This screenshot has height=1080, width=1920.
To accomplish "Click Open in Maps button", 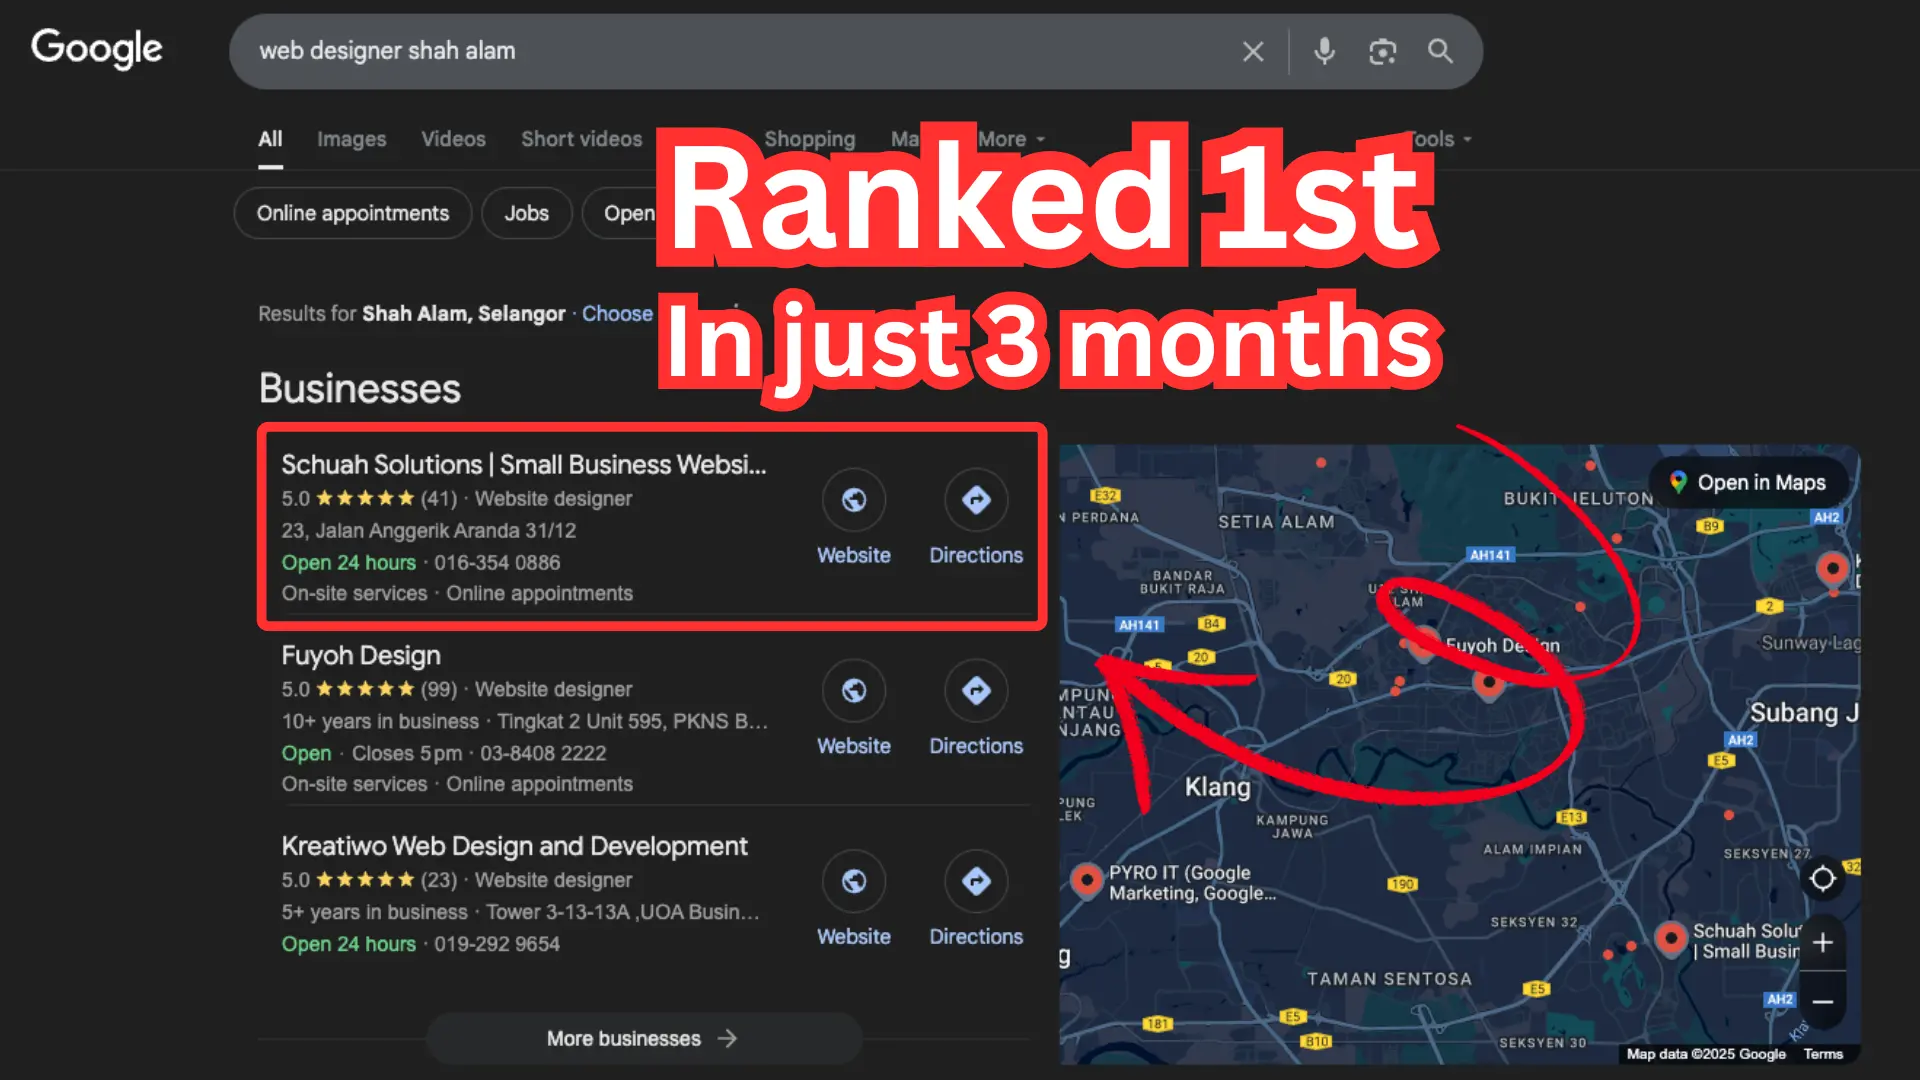I will pyautogui.click(x=1748, y=483).
